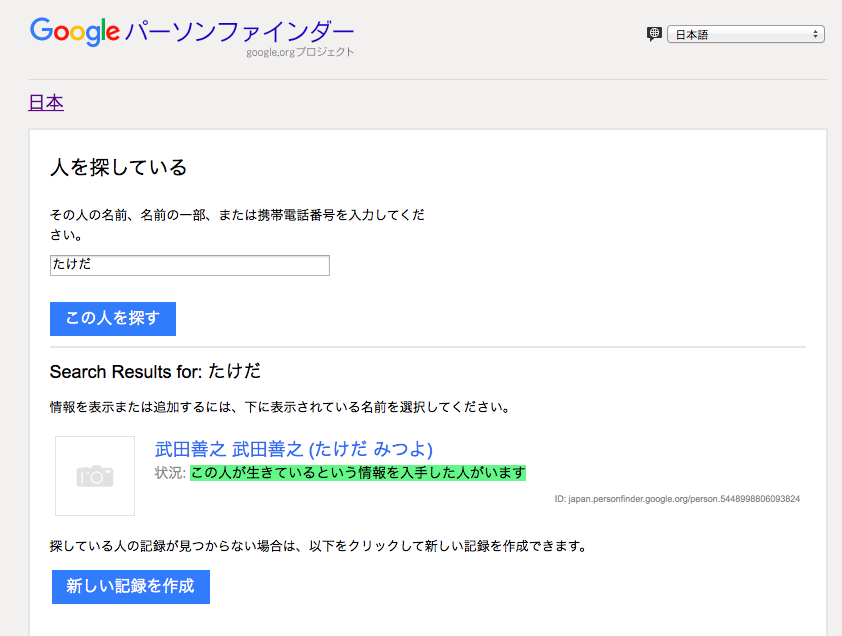Click the language globe speech-bubble icon
Image resolution: width=842 pixels, height=636 pixels.
click(x=654, y=34)
